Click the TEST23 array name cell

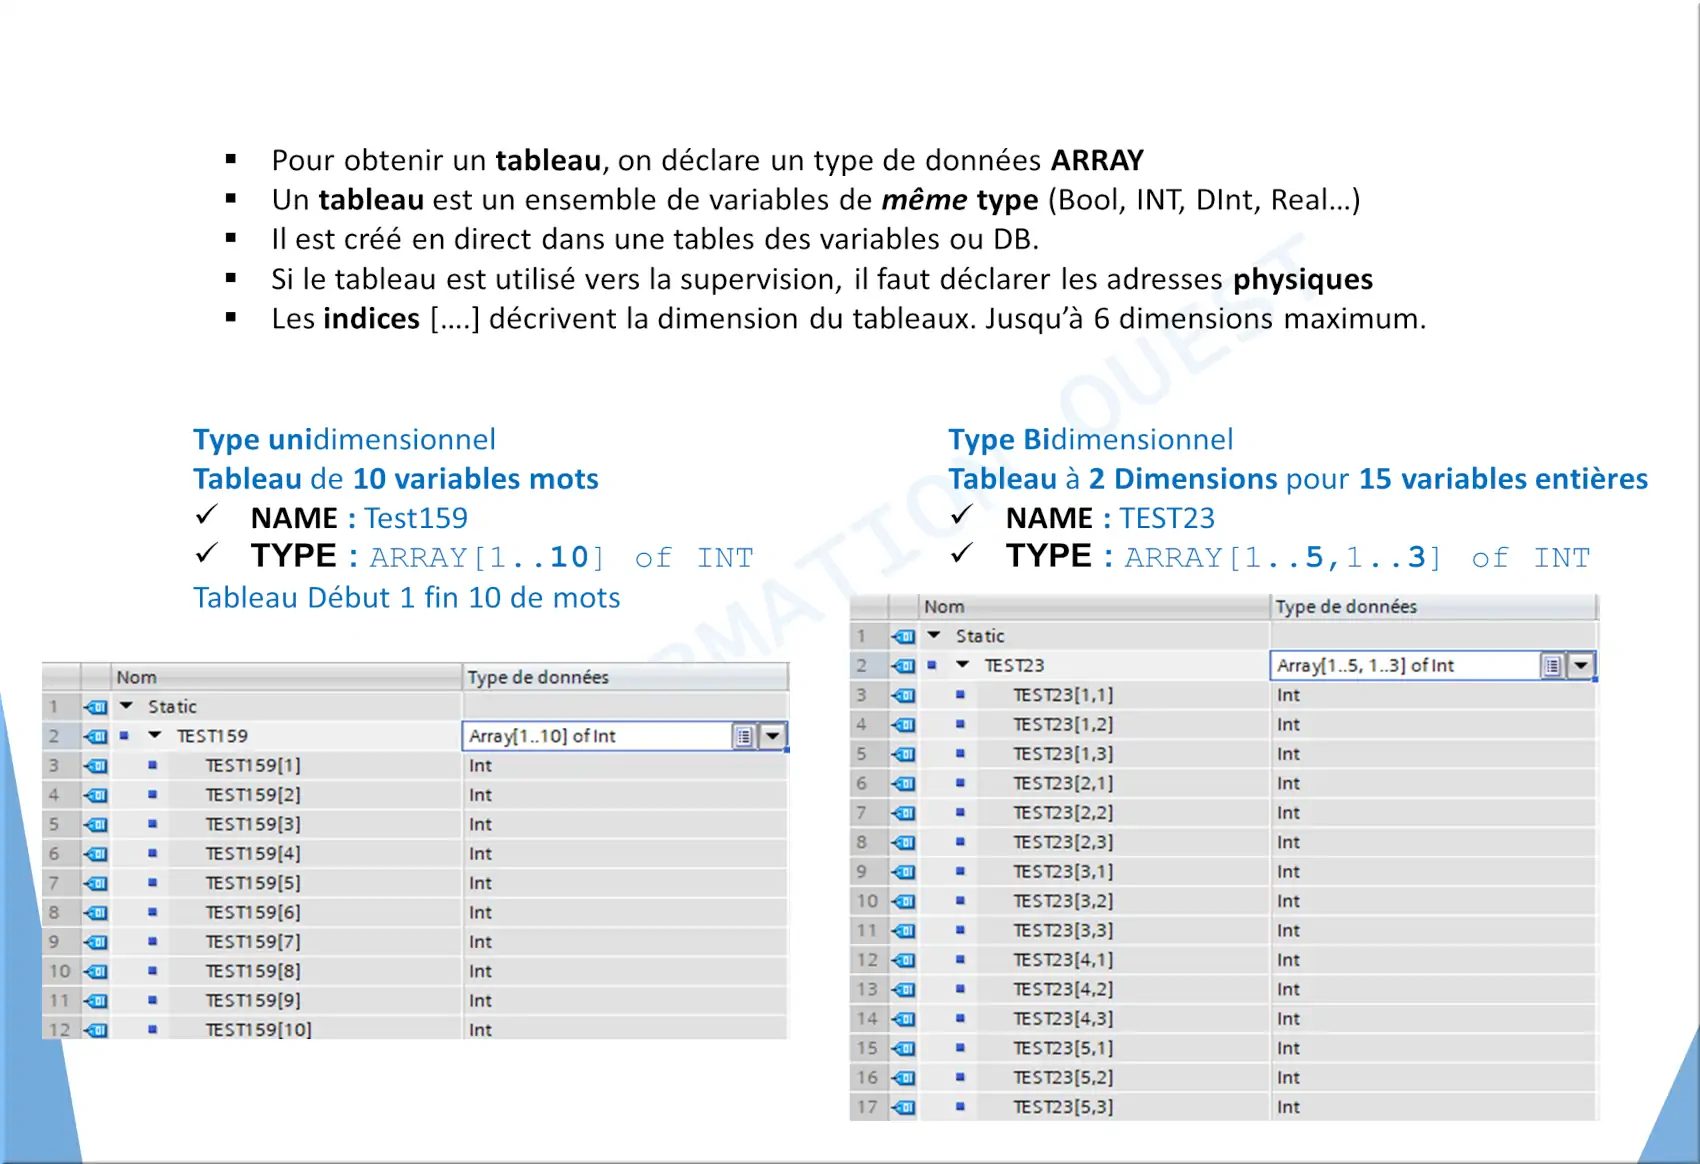(1014, 665)
